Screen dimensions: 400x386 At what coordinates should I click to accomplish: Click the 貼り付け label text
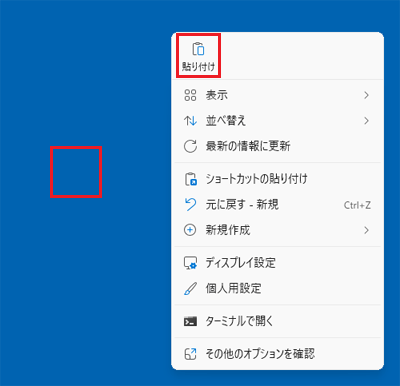pos(198,67)
